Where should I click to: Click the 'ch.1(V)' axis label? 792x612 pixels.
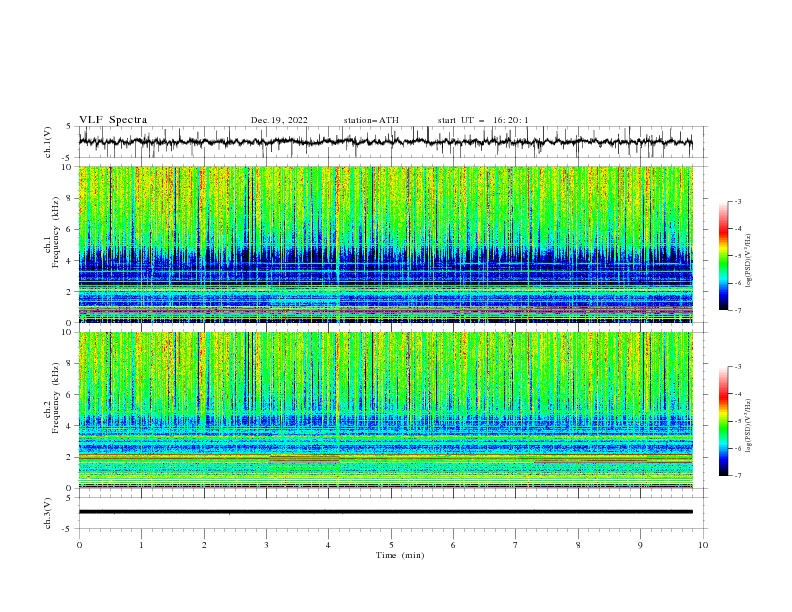point(48,142)
